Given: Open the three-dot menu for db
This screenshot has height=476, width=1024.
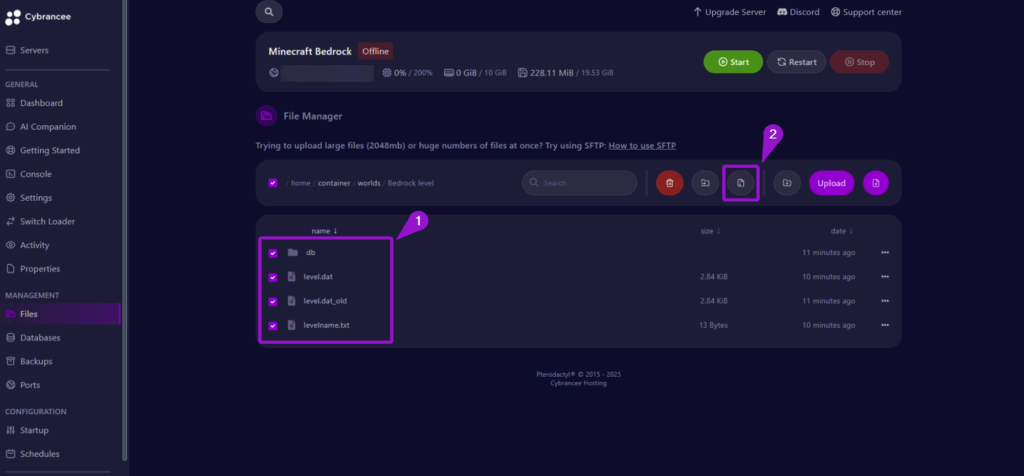Looking at the screenshot, I should (x=885, y=252).
